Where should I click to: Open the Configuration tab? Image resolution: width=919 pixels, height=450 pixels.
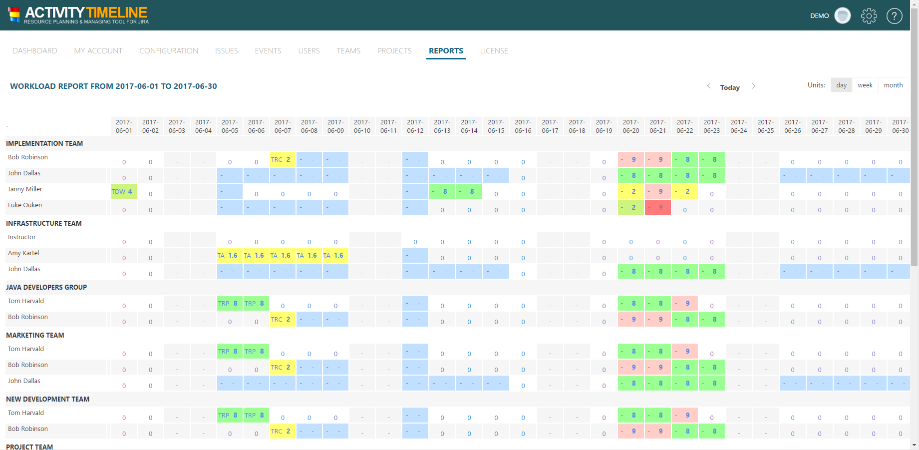pyautogui.click(x=168, y=50)
